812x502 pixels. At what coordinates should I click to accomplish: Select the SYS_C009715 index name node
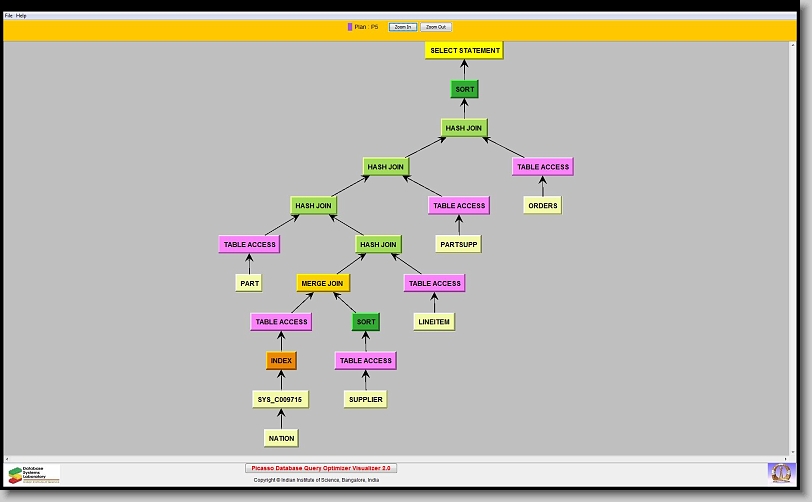tap(280, 399)
